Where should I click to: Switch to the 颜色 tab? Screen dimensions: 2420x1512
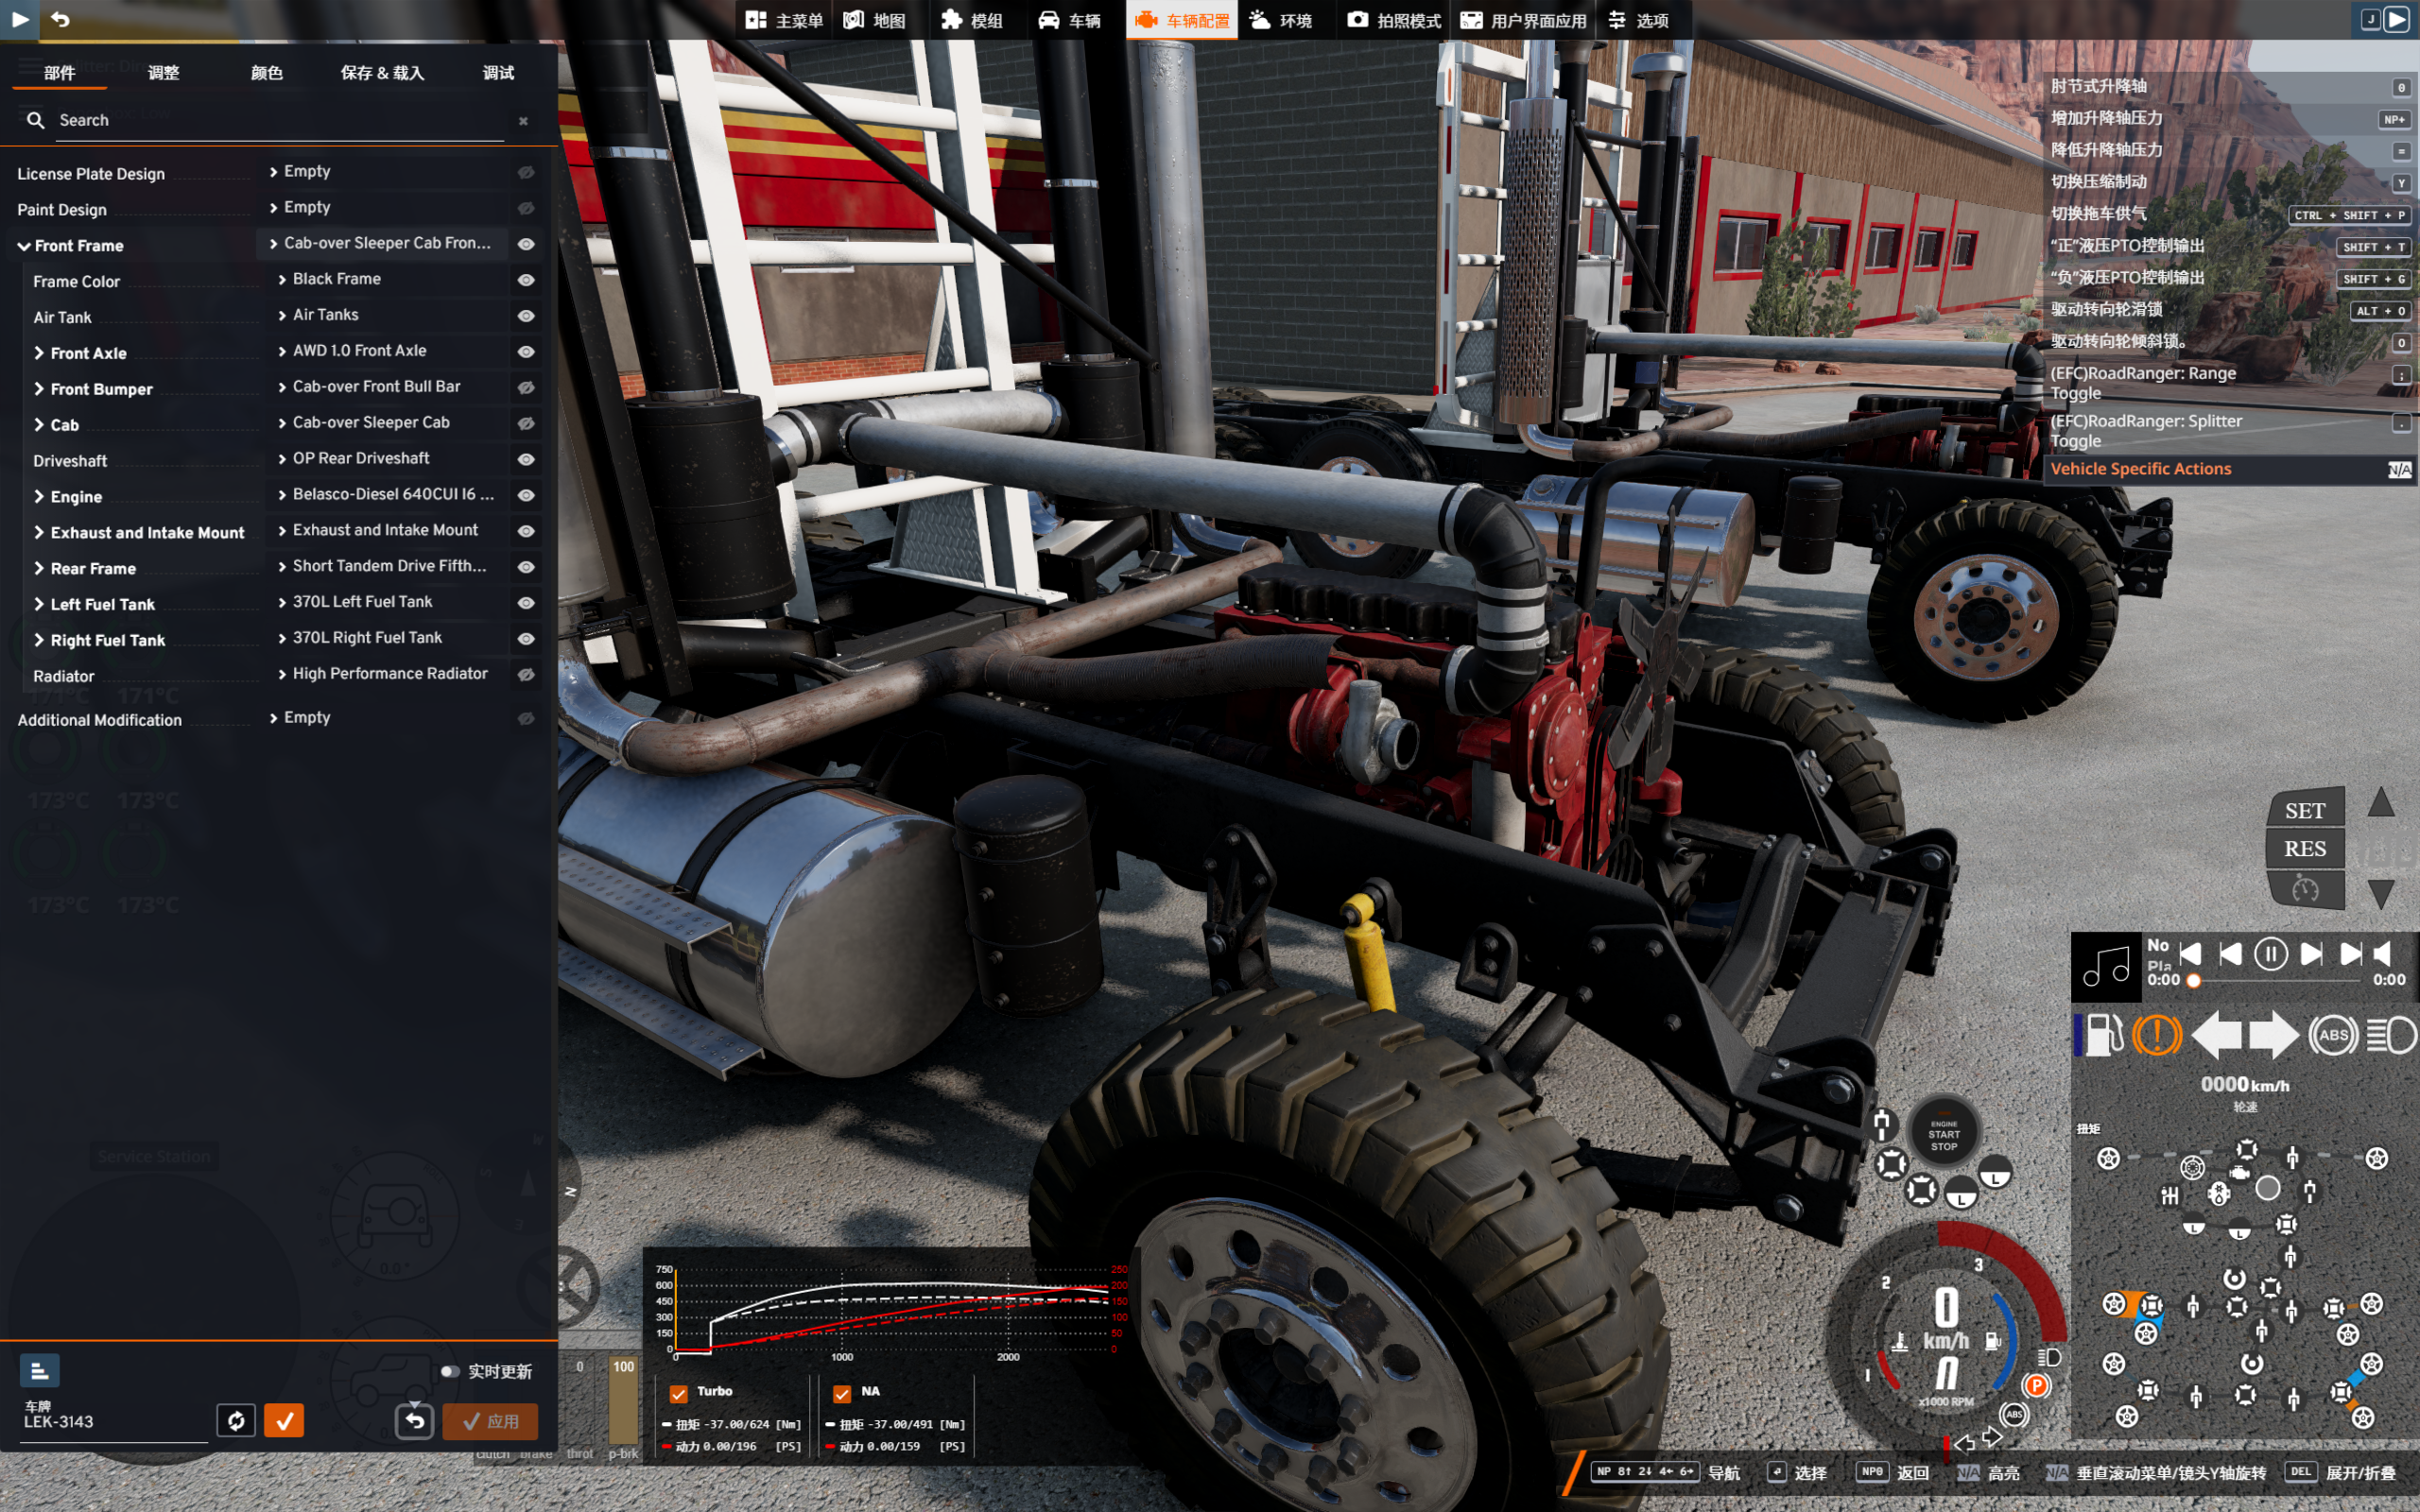[266, 73]
